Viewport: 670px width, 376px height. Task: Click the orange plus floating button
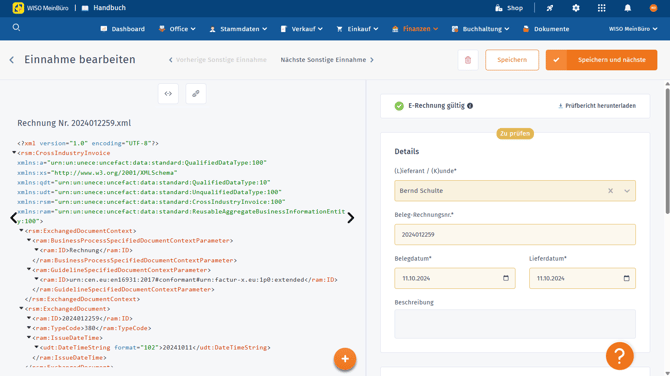345,359
